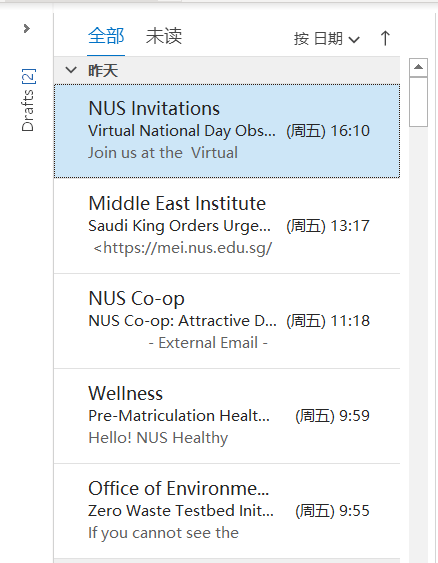This screenshot has width=438, height=563.
Task: Expand the collapsed folder pane chevron
Action: [x=27, y=28]
